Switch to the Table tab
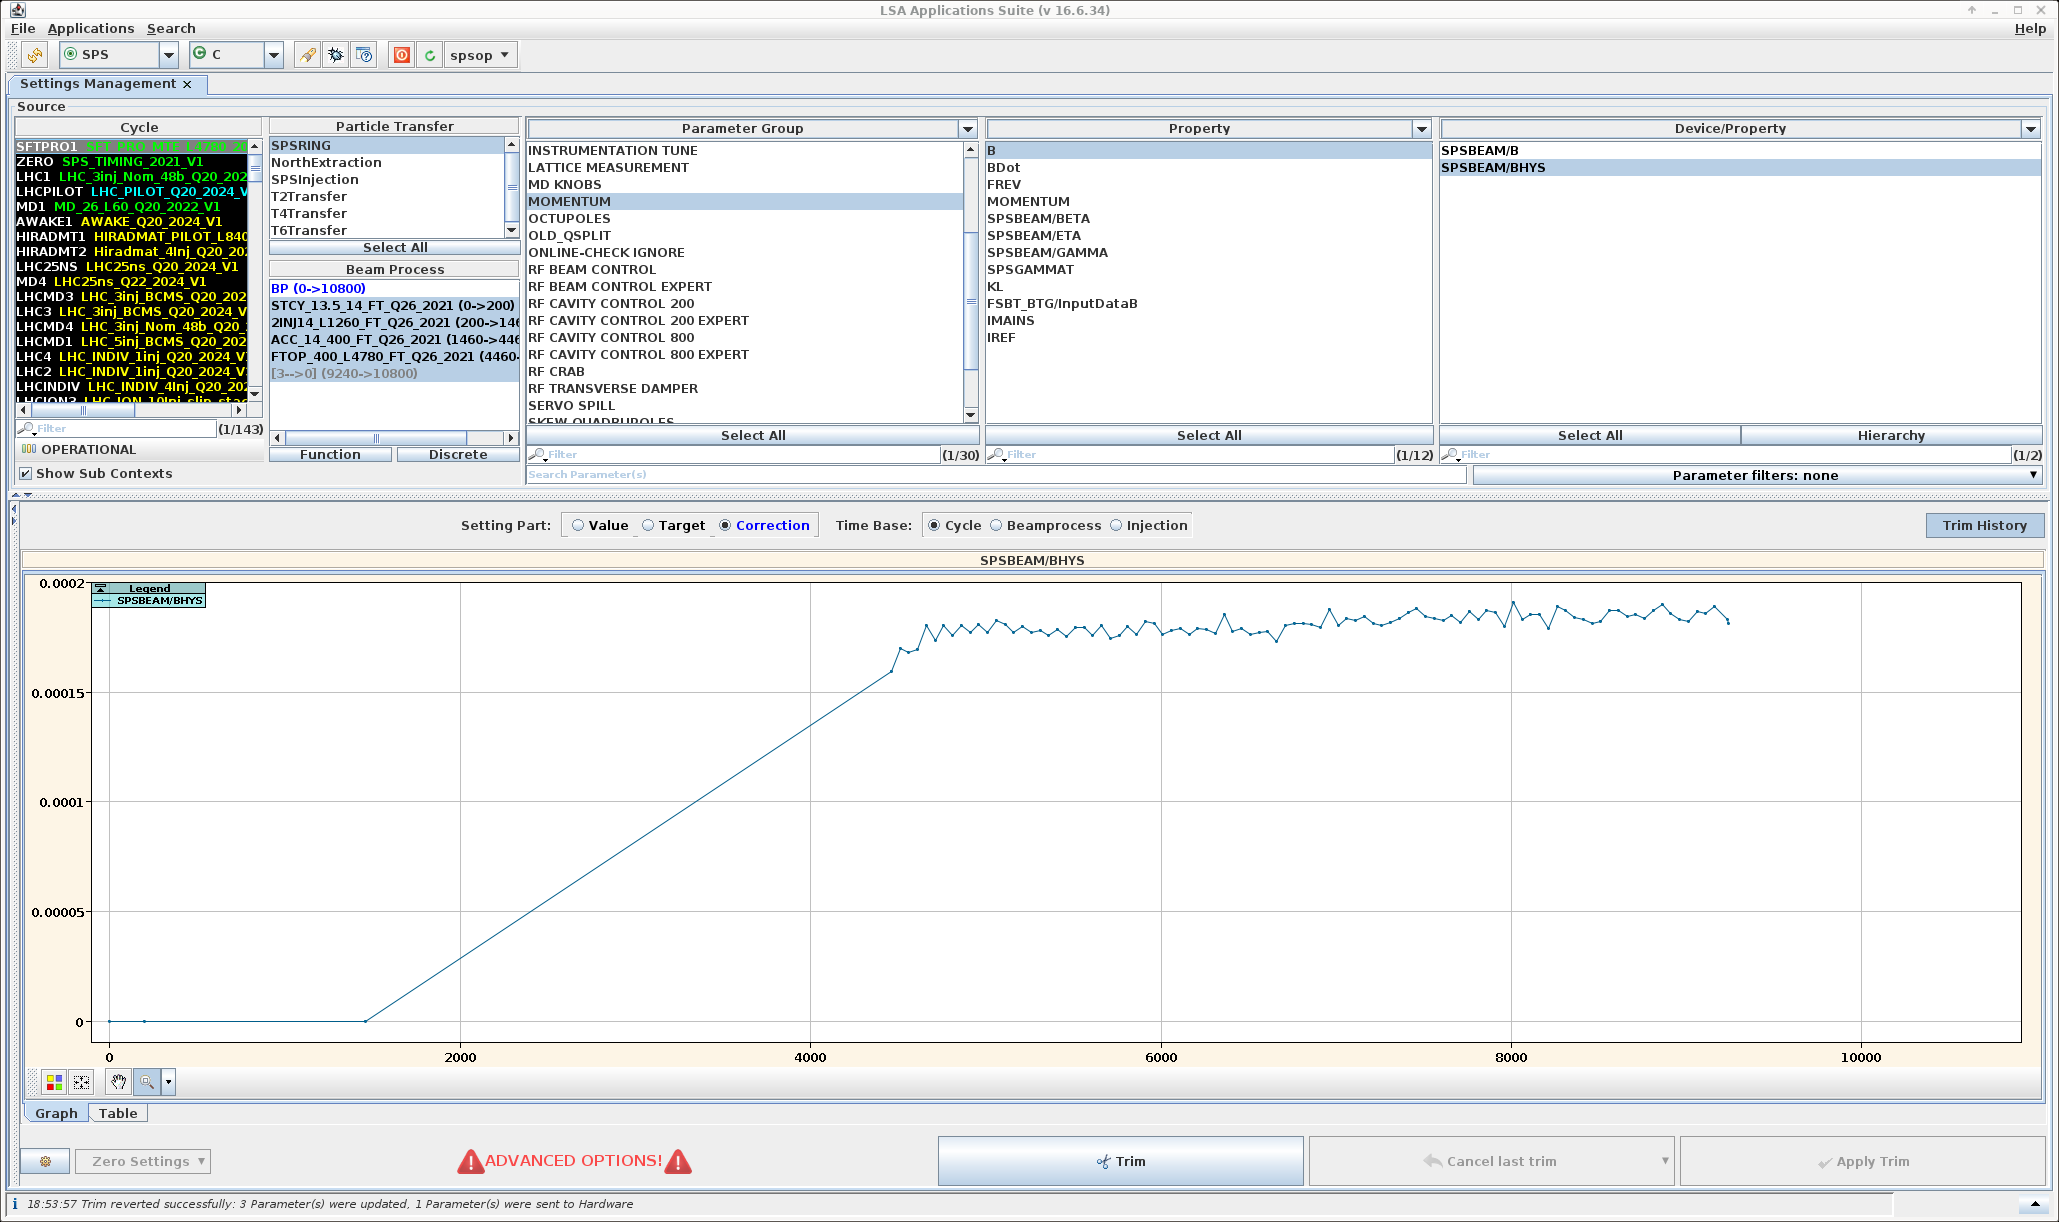The width and height of the screenshot is (2059, 1222). point(118,1113)
